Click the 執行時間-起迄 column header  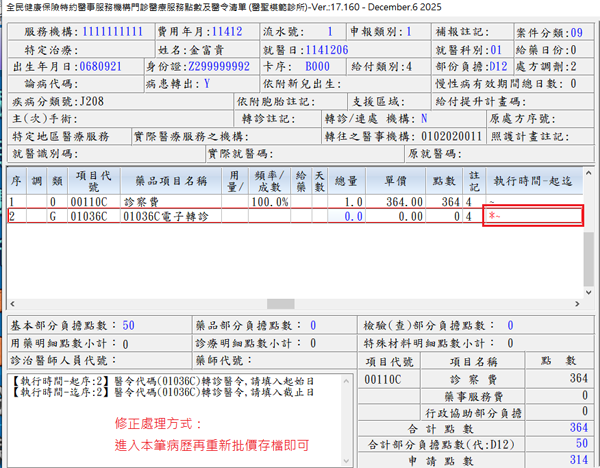531,181
